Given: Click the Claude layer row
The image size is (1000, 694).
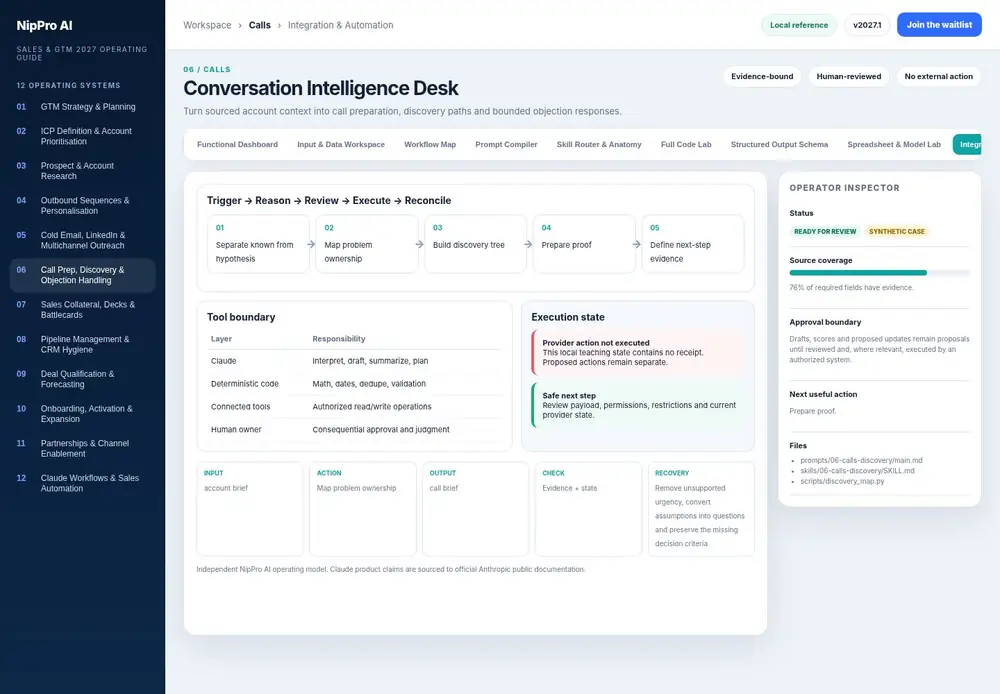Looking at the screenshot, I should [354, 361].
